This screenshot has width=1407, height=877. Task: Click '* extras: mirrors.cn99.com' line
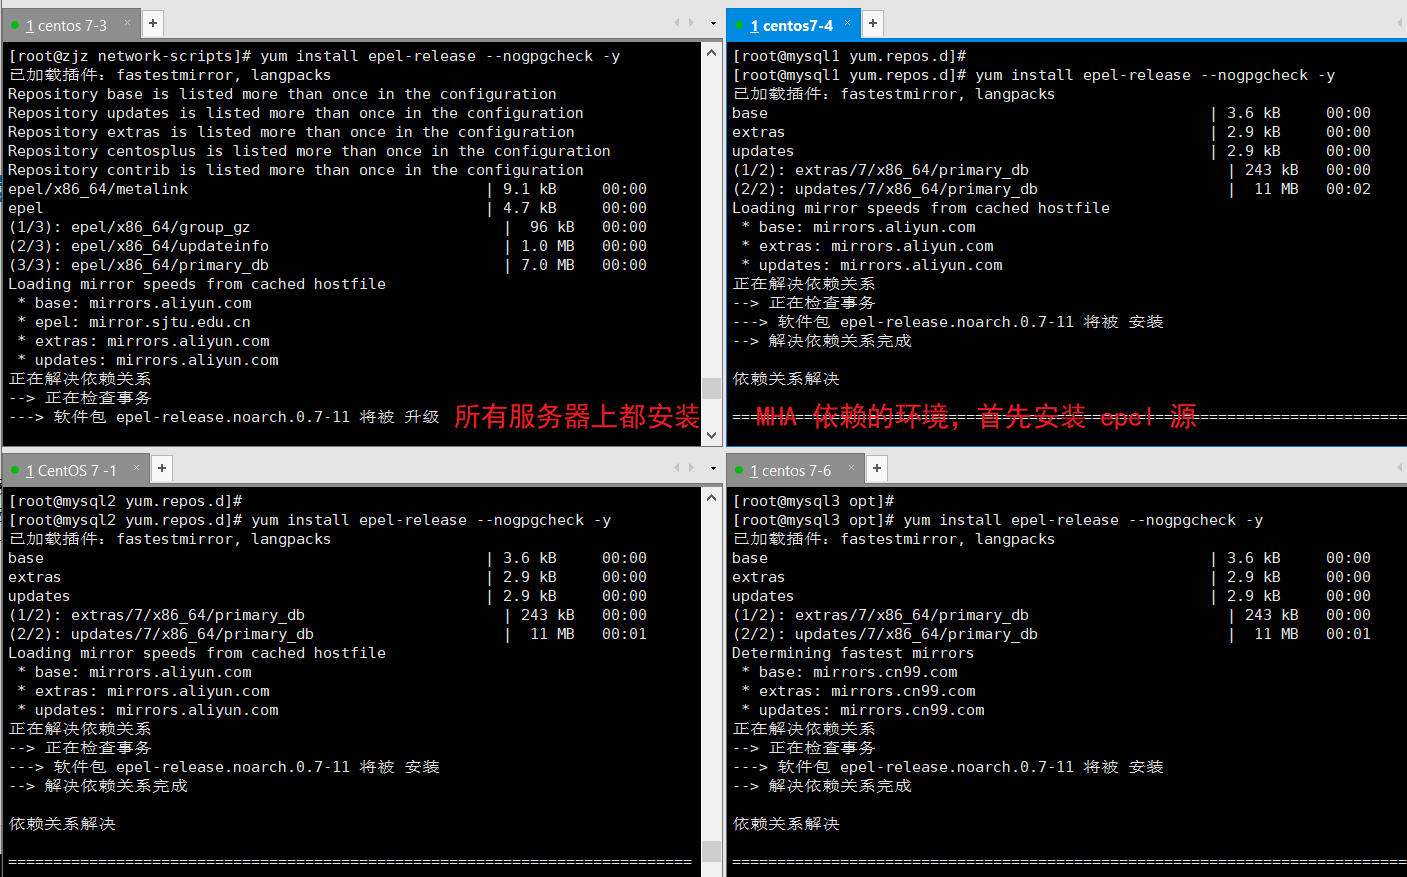tap(858, 691)
